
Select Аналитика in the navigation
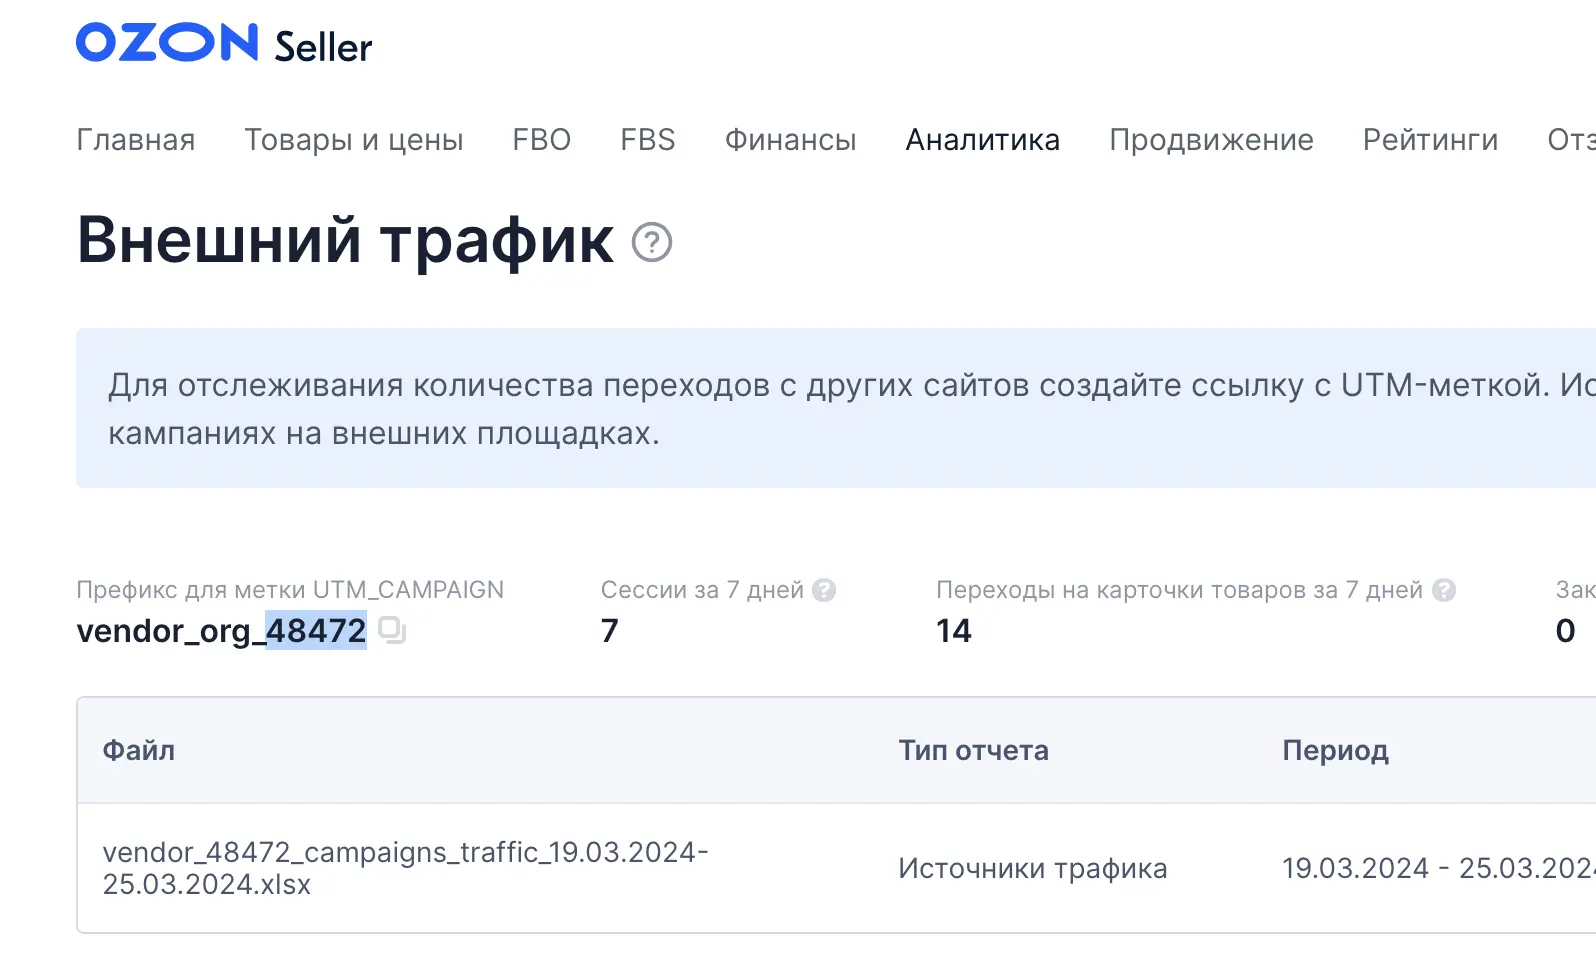983,140
